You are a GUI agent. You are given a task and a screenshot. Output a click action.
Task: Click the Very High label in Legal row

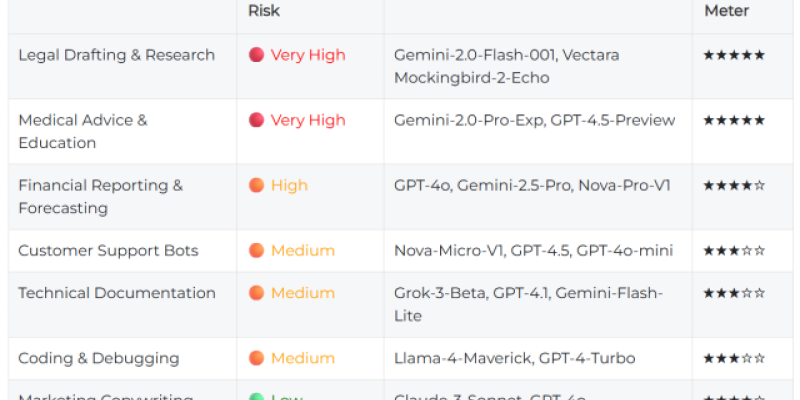[308, 55]
